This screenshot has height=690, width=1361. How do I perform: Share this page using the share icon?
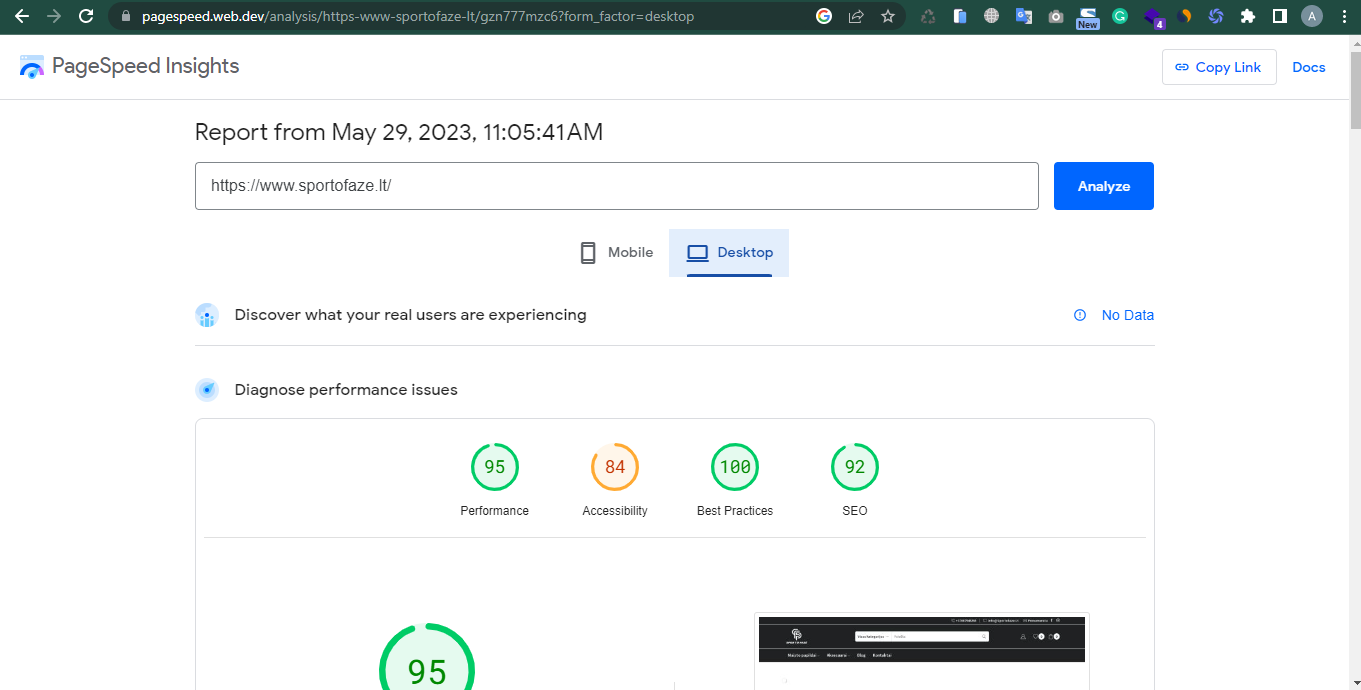click(856, 16)
